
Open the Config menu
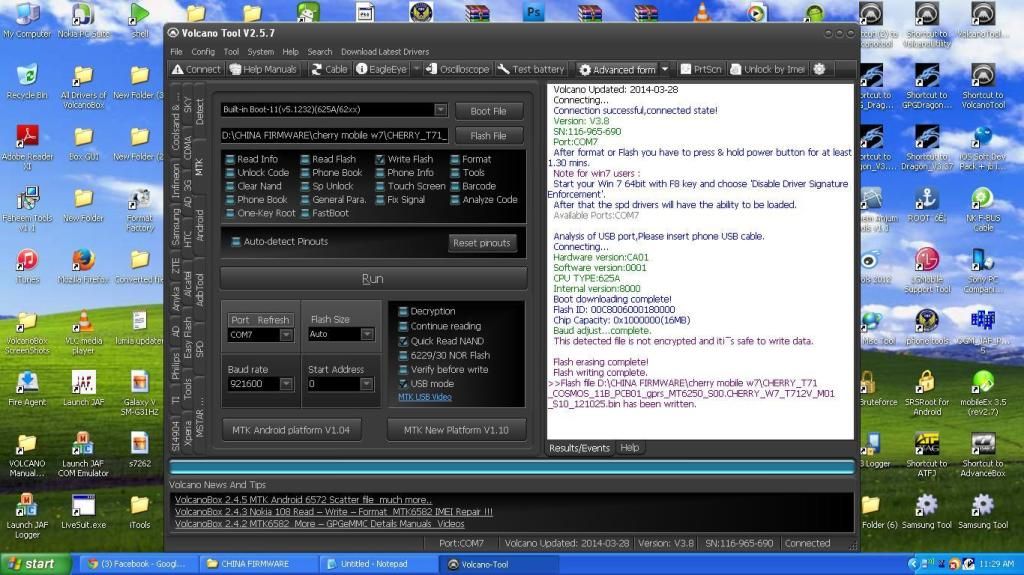[203, 52]
